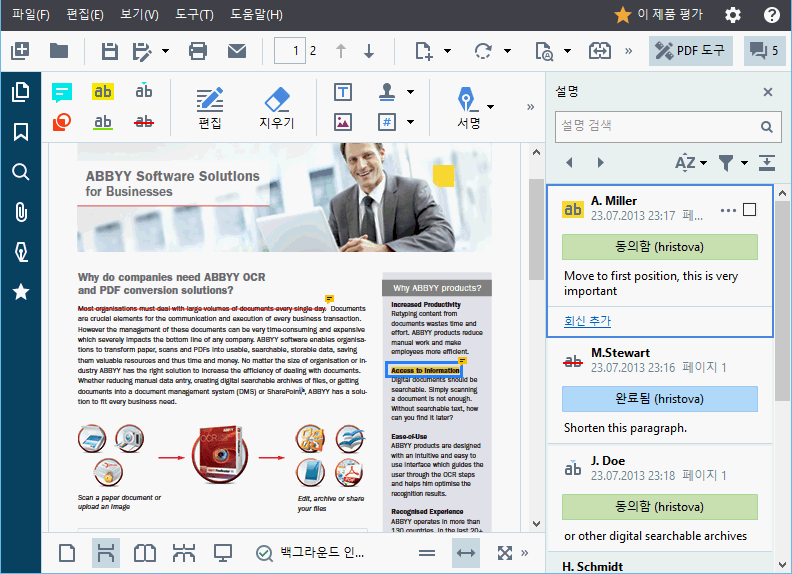Click the add page icon

point(424,51)
